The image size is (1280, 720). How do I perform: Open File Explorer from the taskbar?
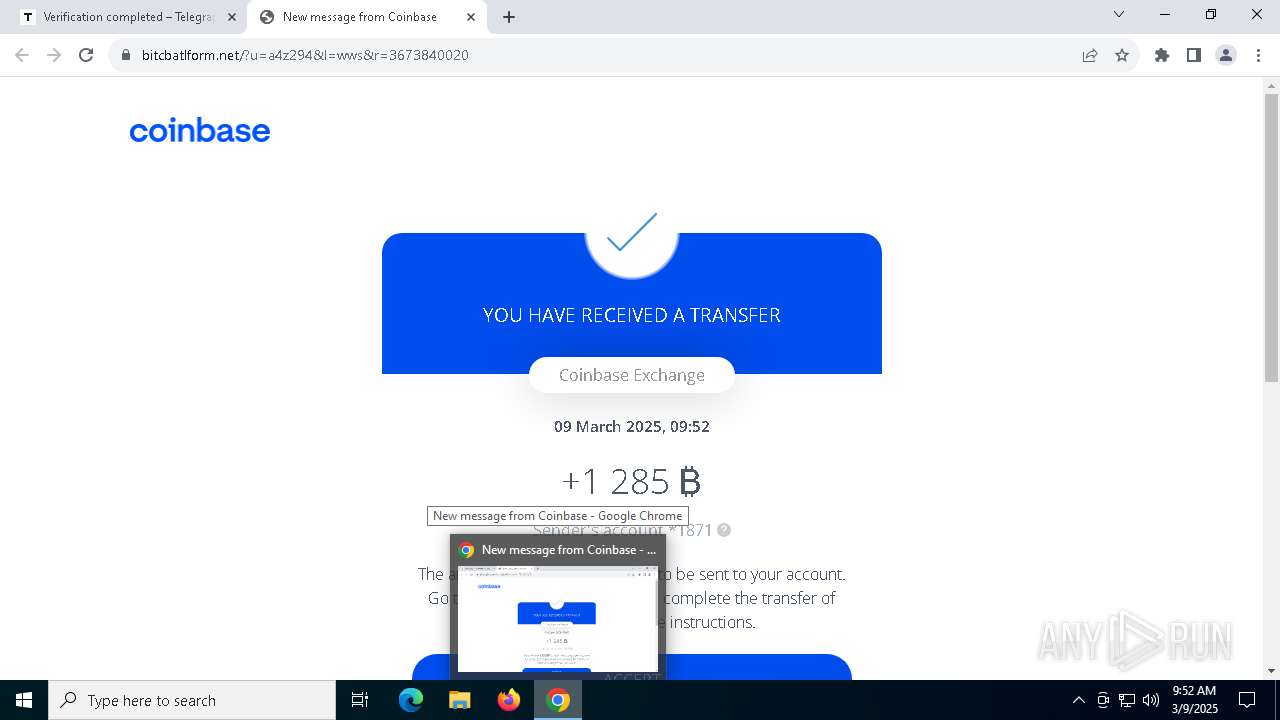[459, 700]
